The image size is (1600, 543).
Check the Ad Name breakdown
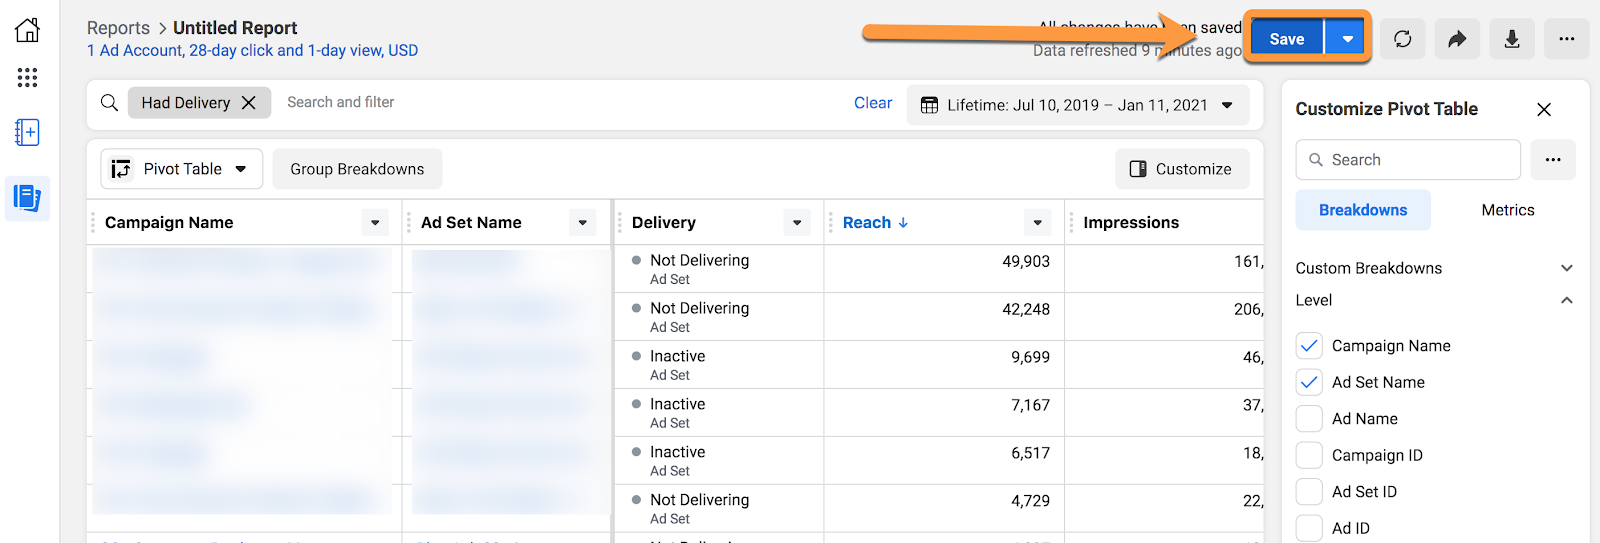(x=1309, y=419)
